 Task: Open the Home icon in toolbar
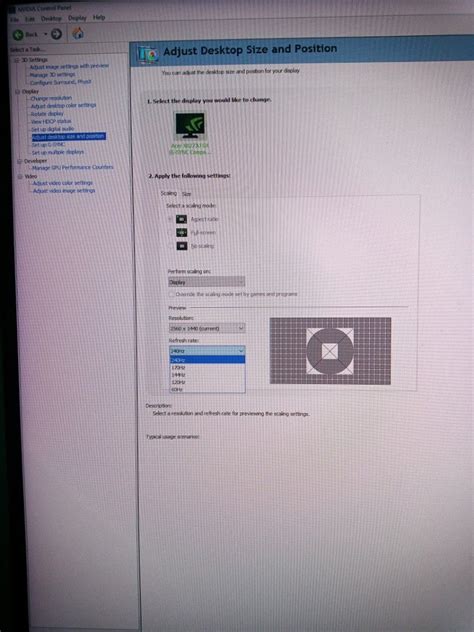click(78, 33)
